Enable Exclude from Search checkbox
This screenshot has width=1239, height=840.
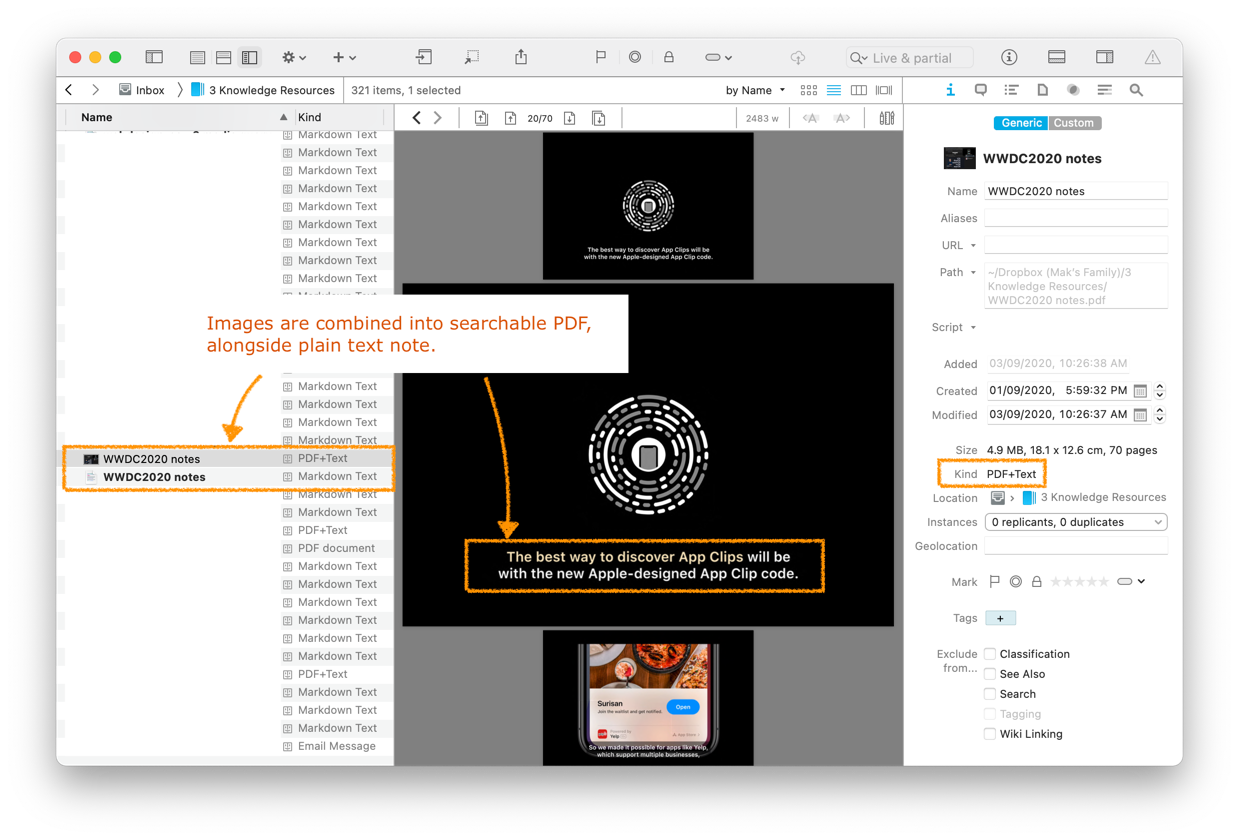[x=990, y=694]
